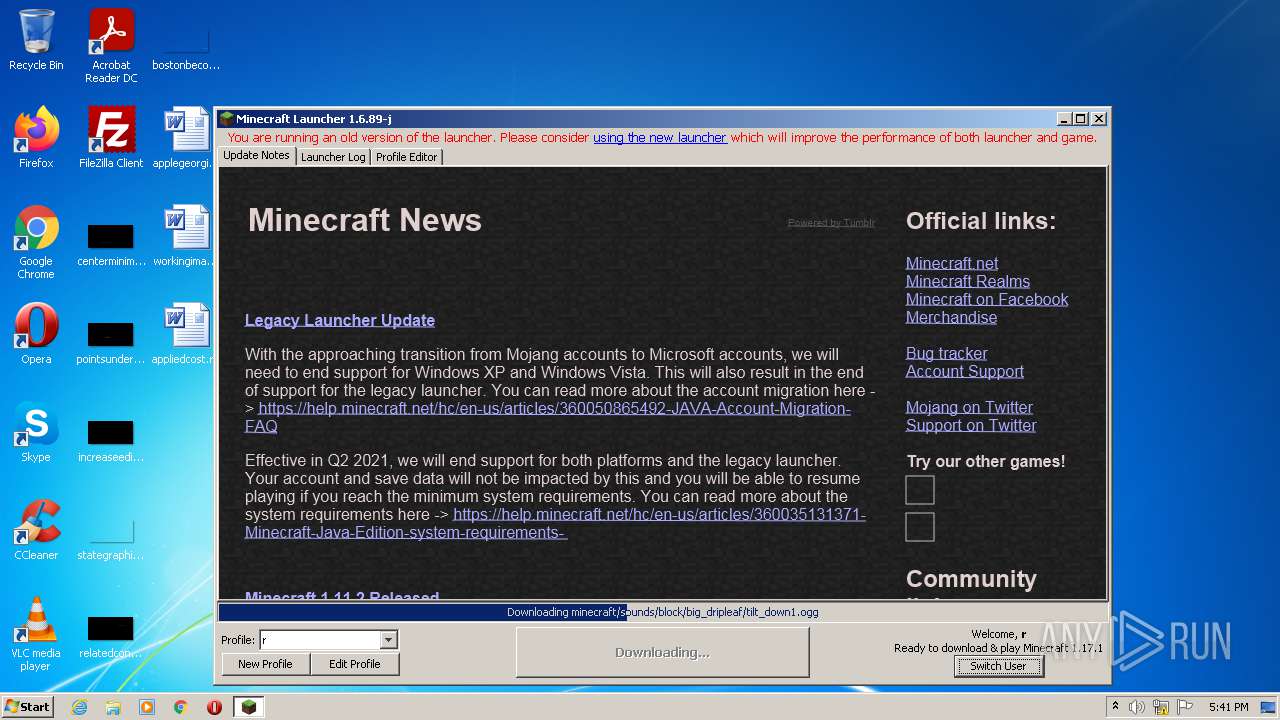
Task: Open Minecraft on Facebook link
Action: 987,299
